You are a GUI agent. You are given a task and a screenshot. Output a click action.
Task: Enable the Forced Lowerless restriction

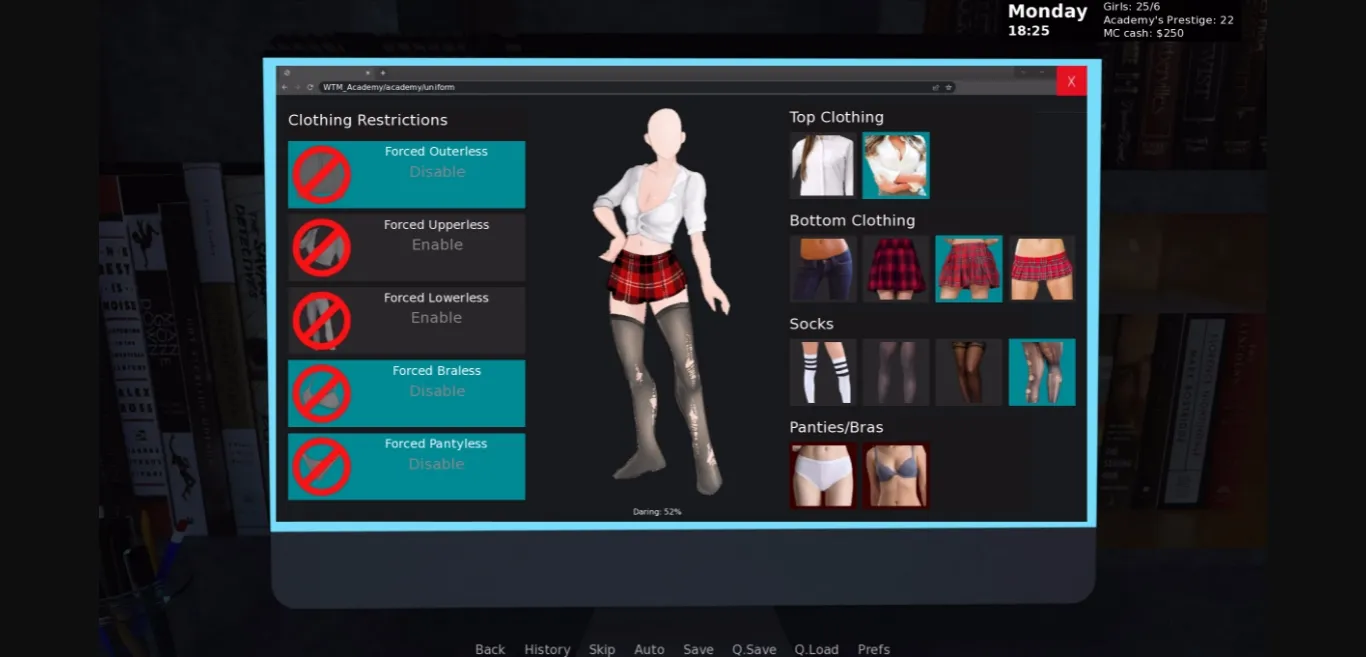click(x=436, y=316)
